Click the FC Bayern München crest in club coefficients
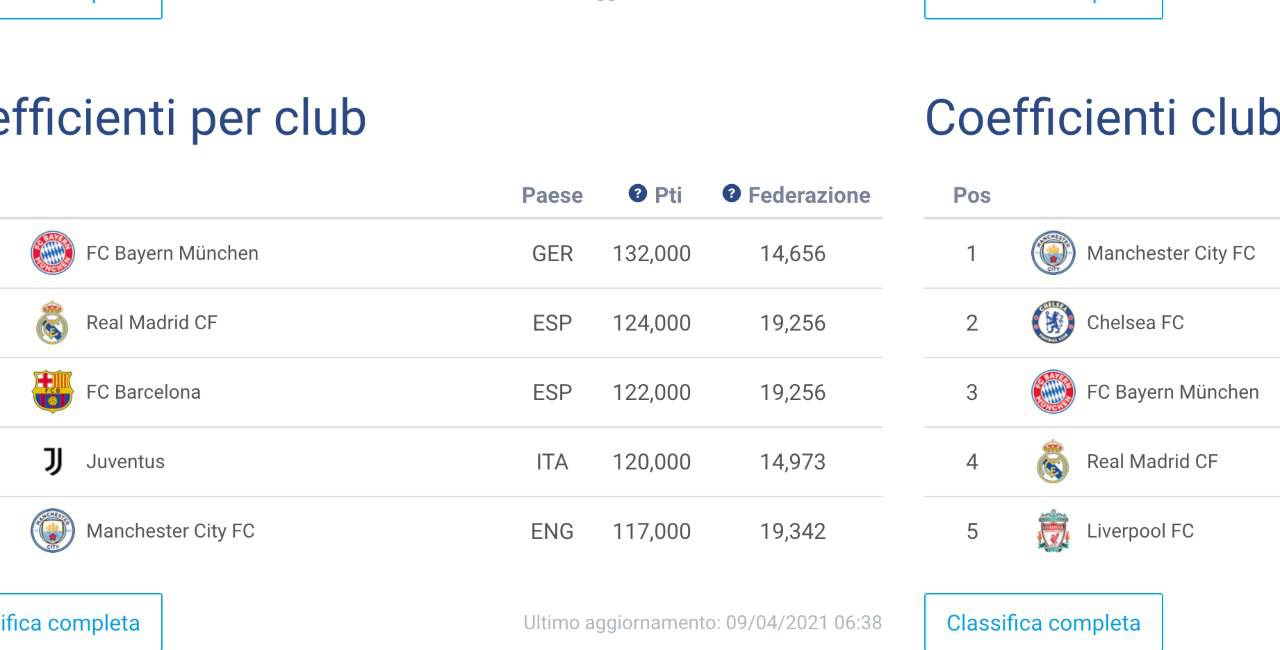The height and width of the screenshot is (650, 1280). click(52, 253)
